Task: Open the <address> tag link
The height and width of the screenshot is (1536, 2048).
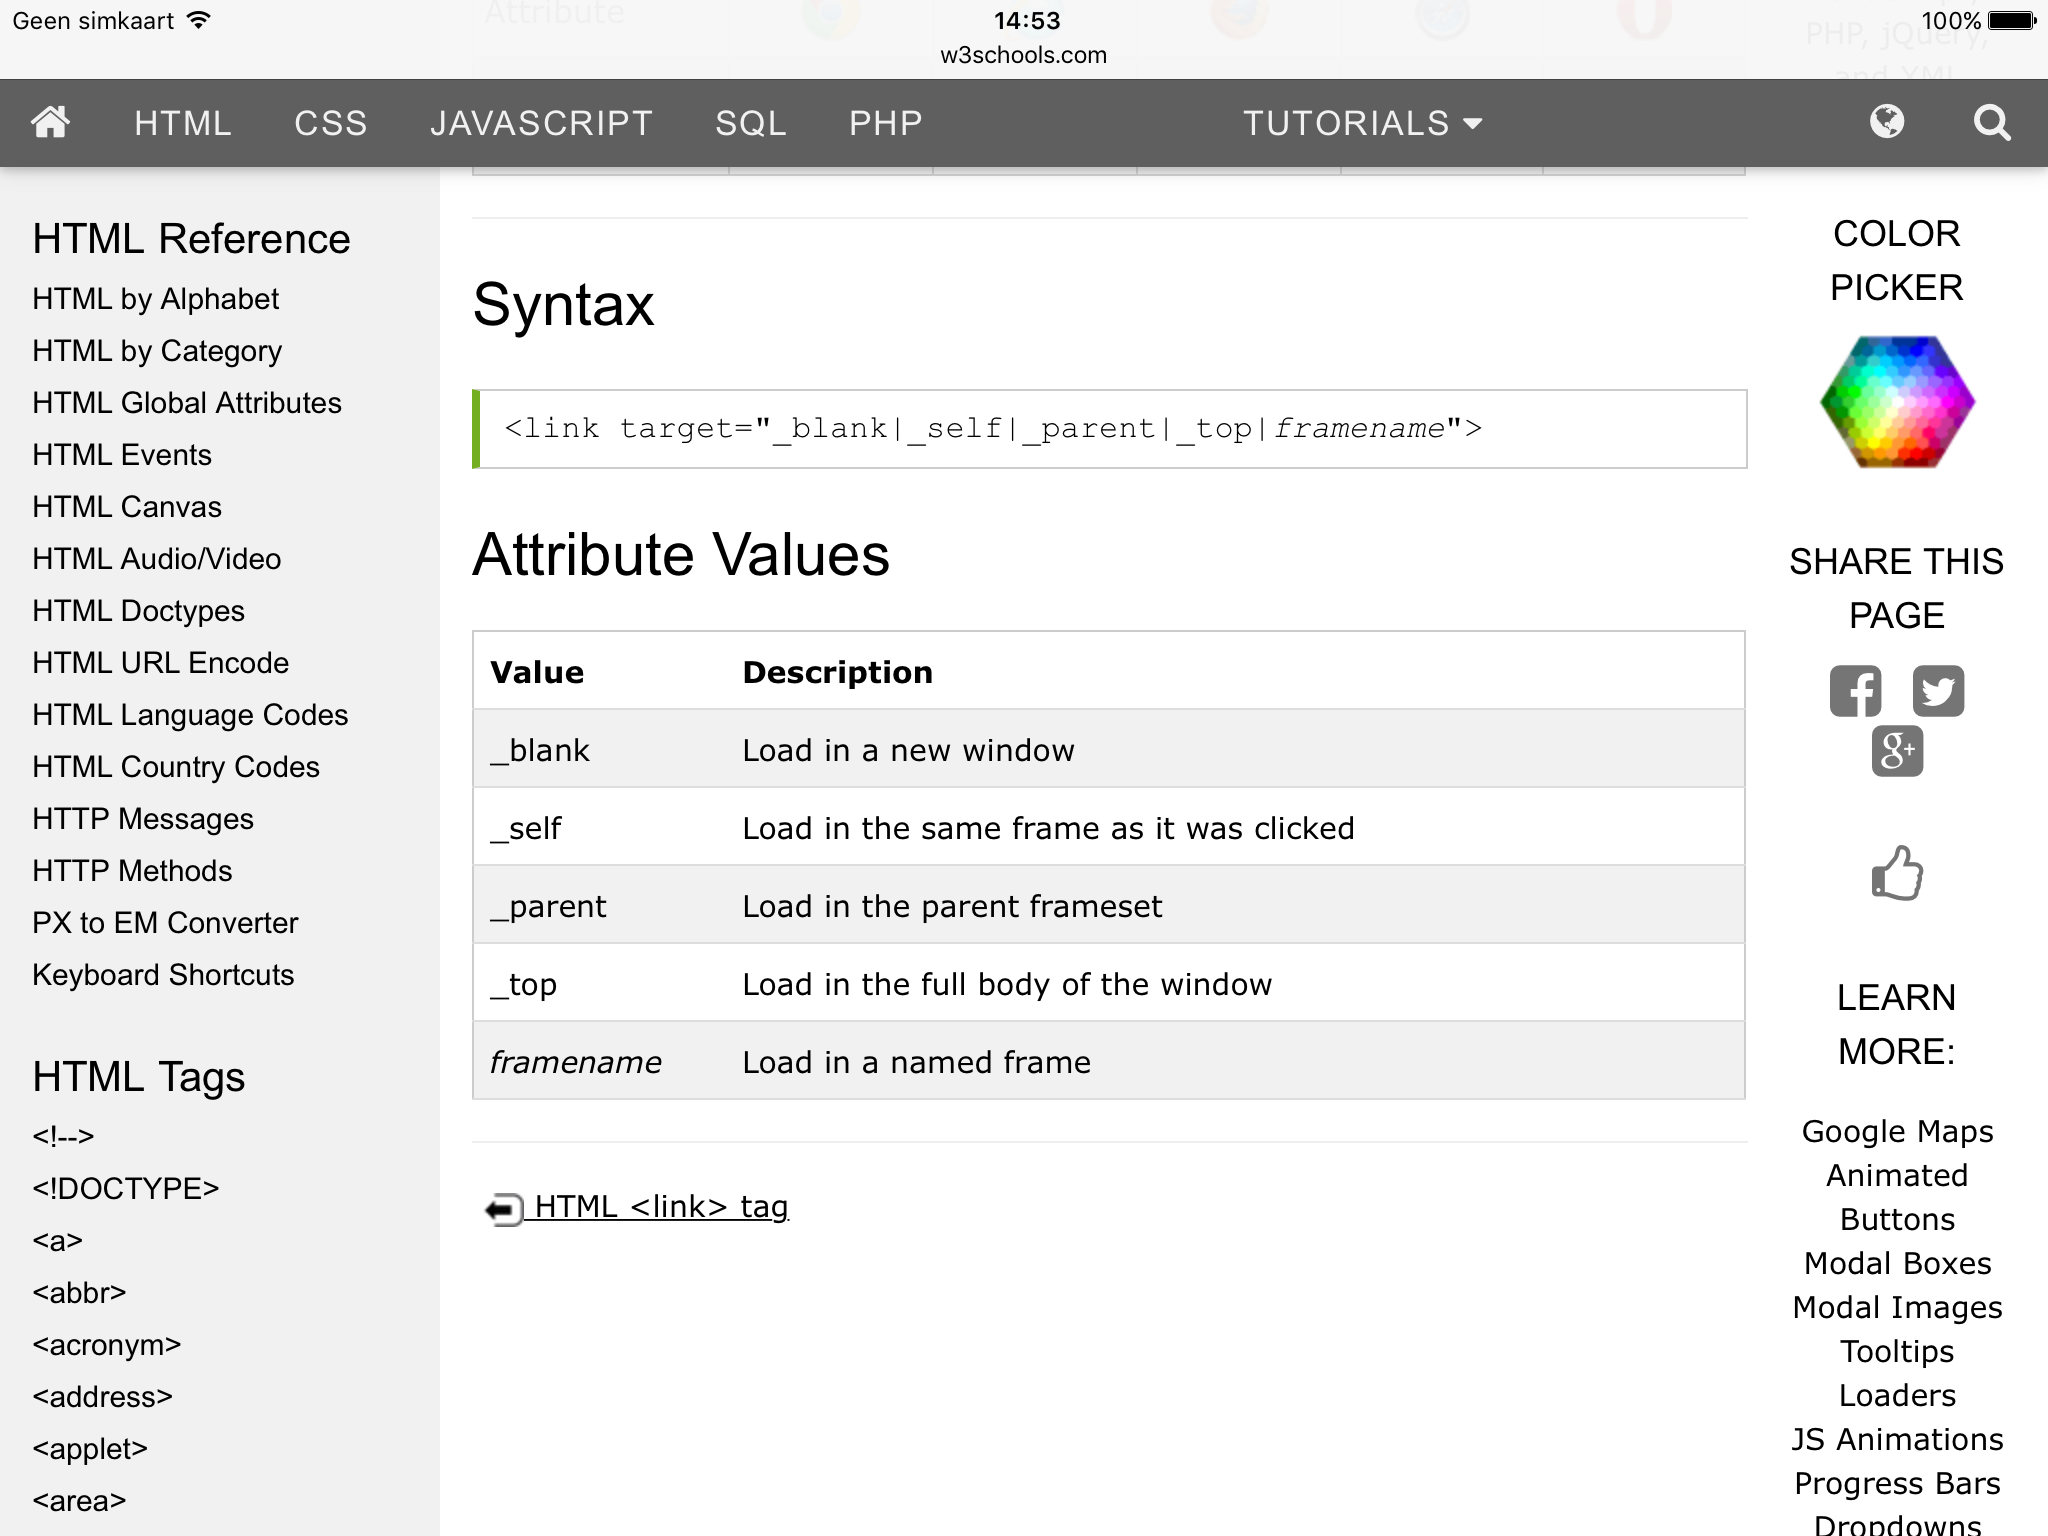Action: (102, 1396)
